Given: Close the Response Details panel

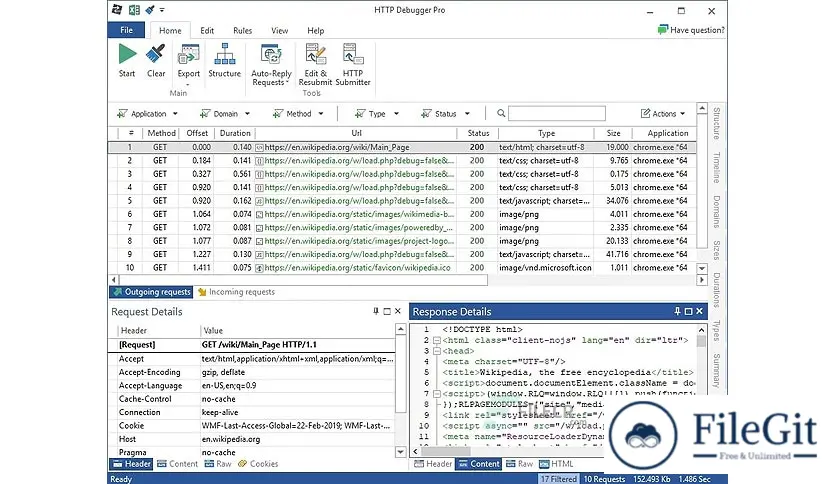Looking at the screenshot, I should [x=700, y=311].
